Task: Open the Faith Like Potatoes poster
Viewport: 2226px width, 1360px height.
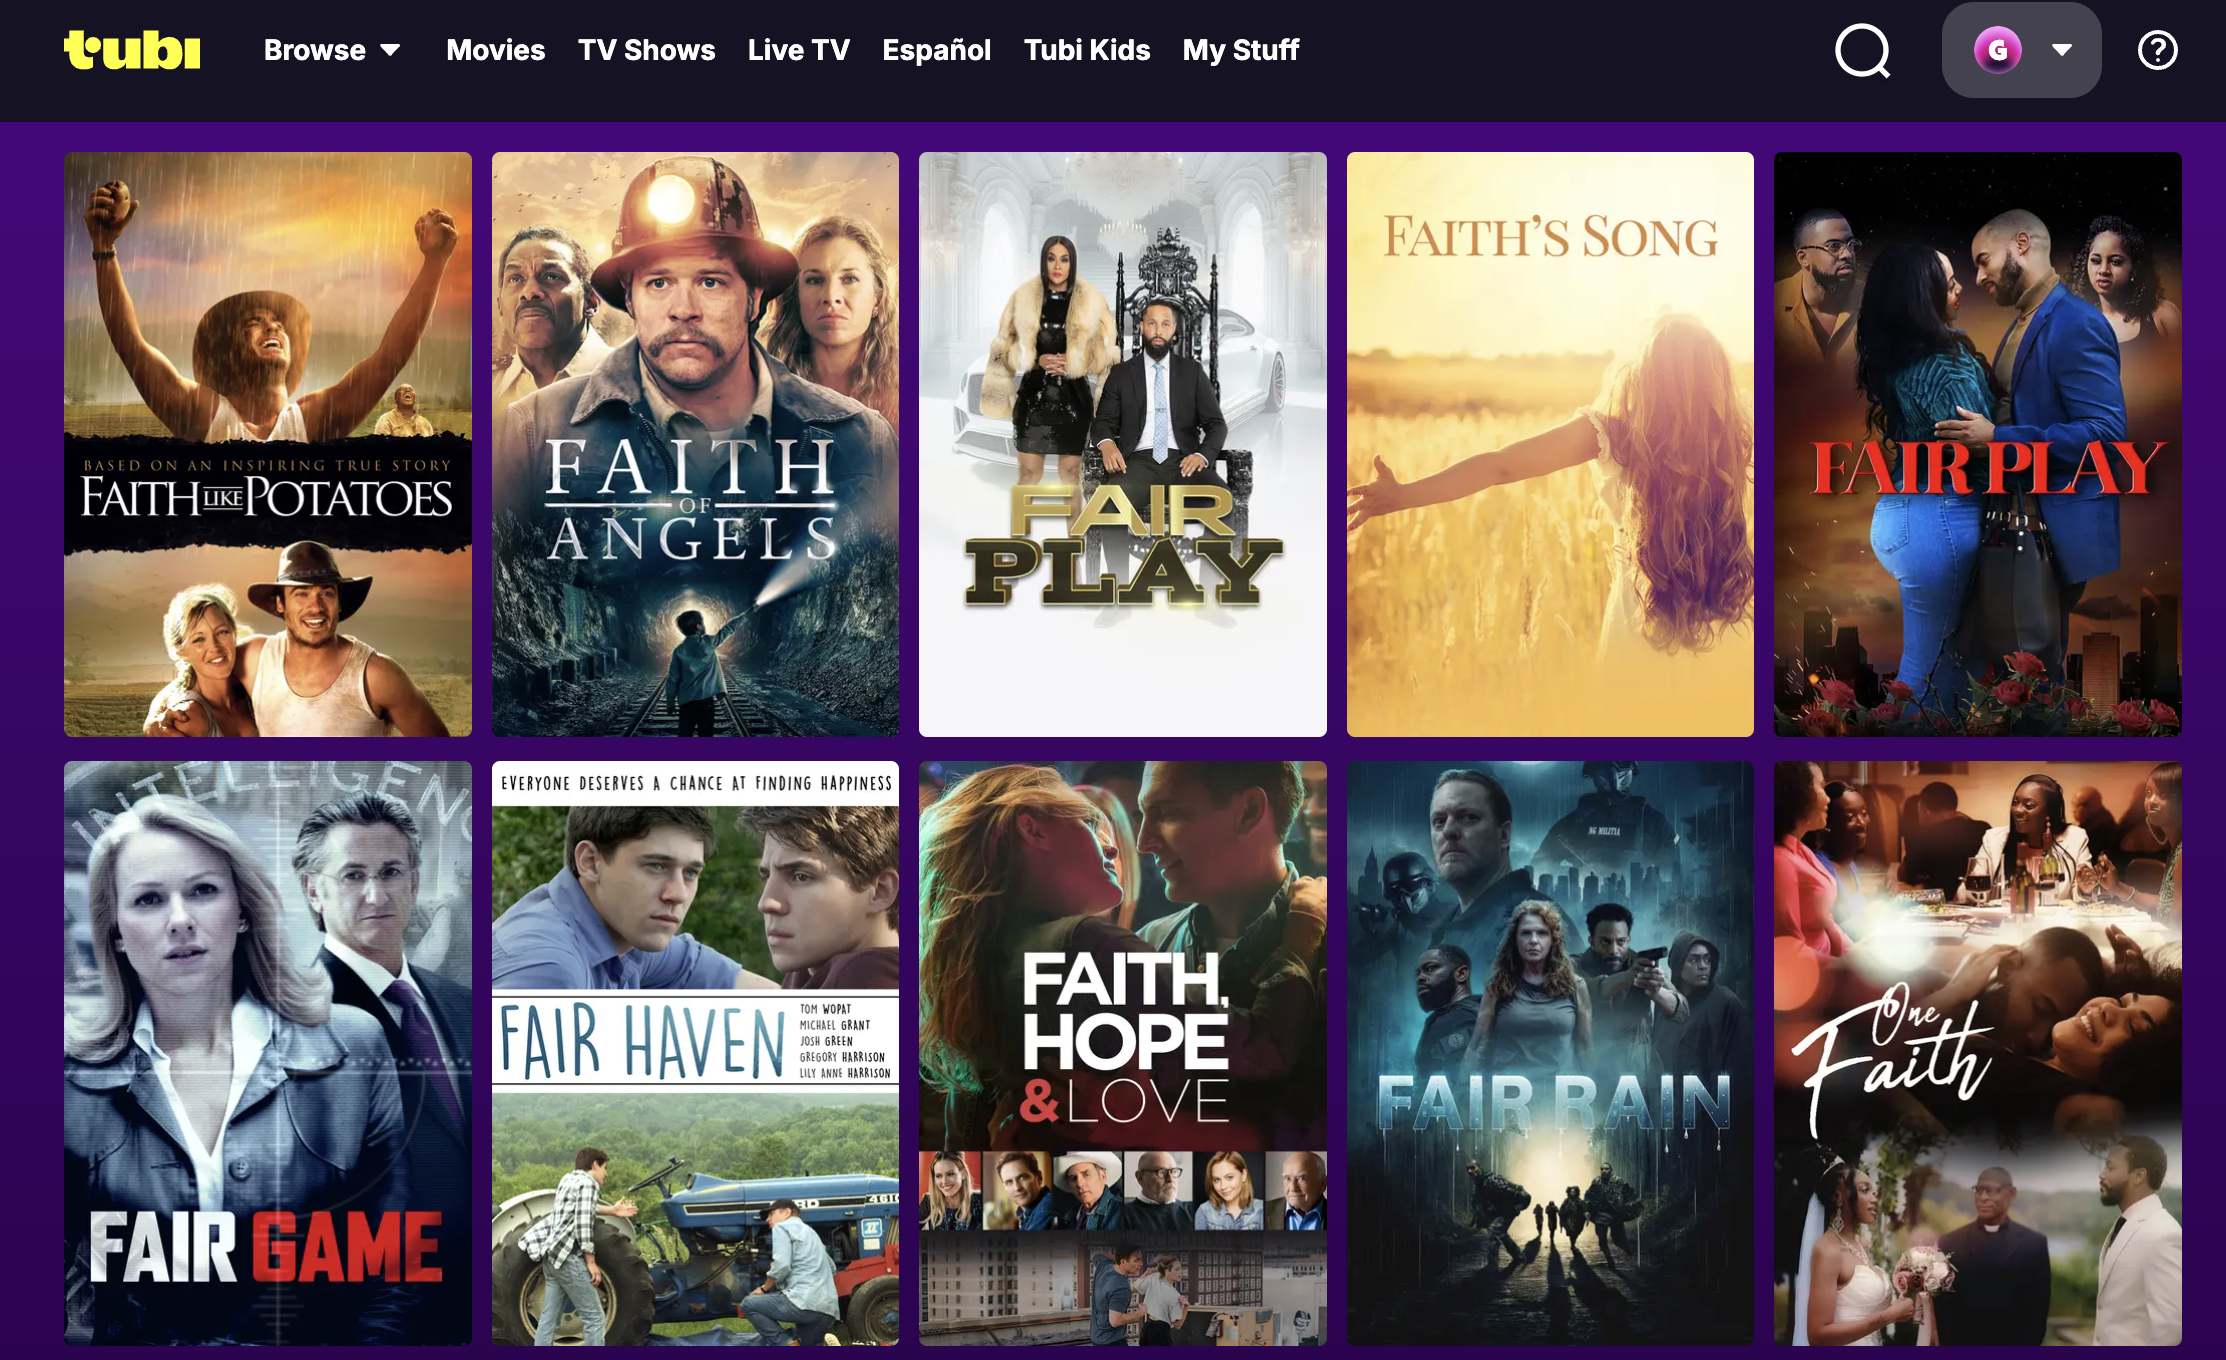Action: click(268, 444)
